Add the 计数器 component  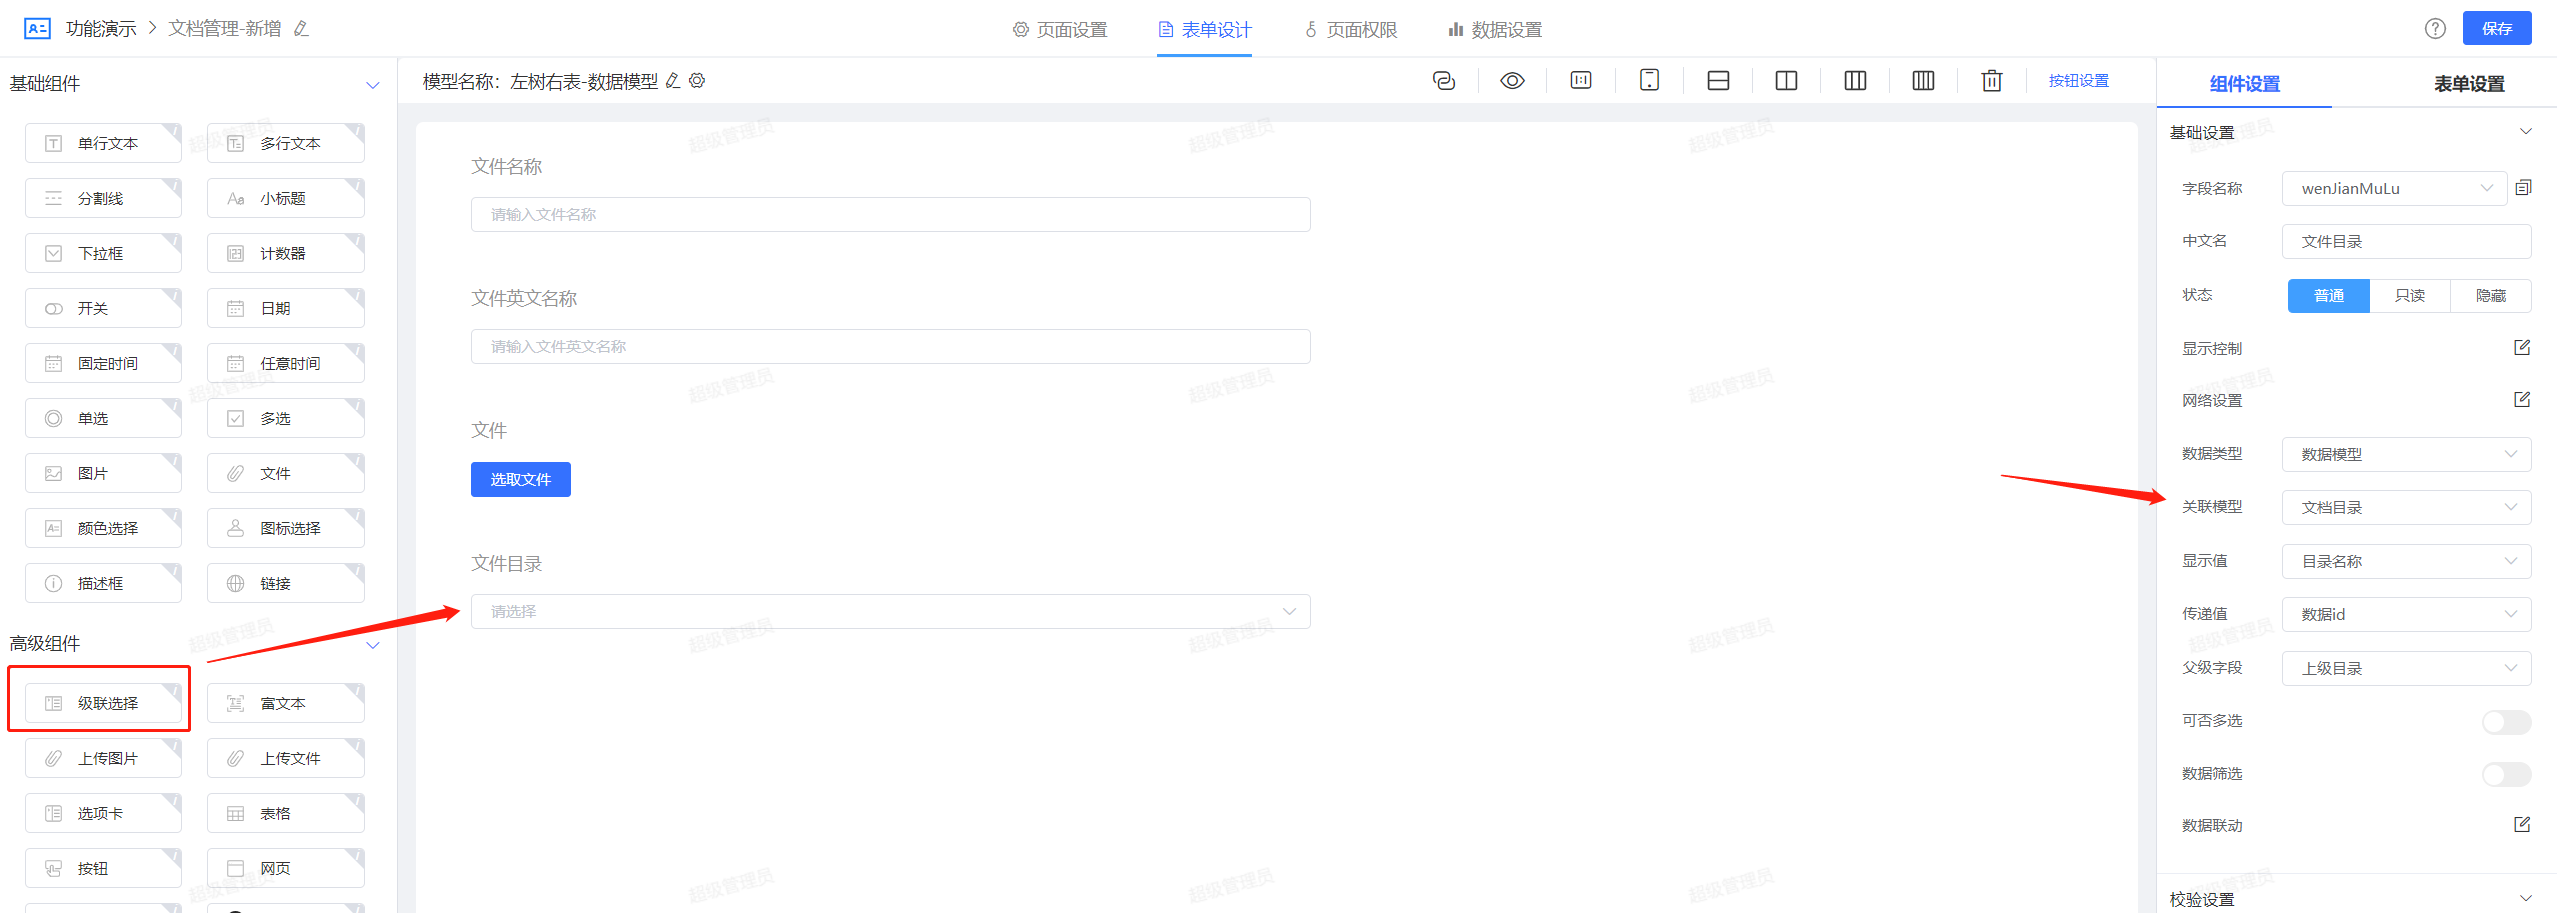point(285,253)
